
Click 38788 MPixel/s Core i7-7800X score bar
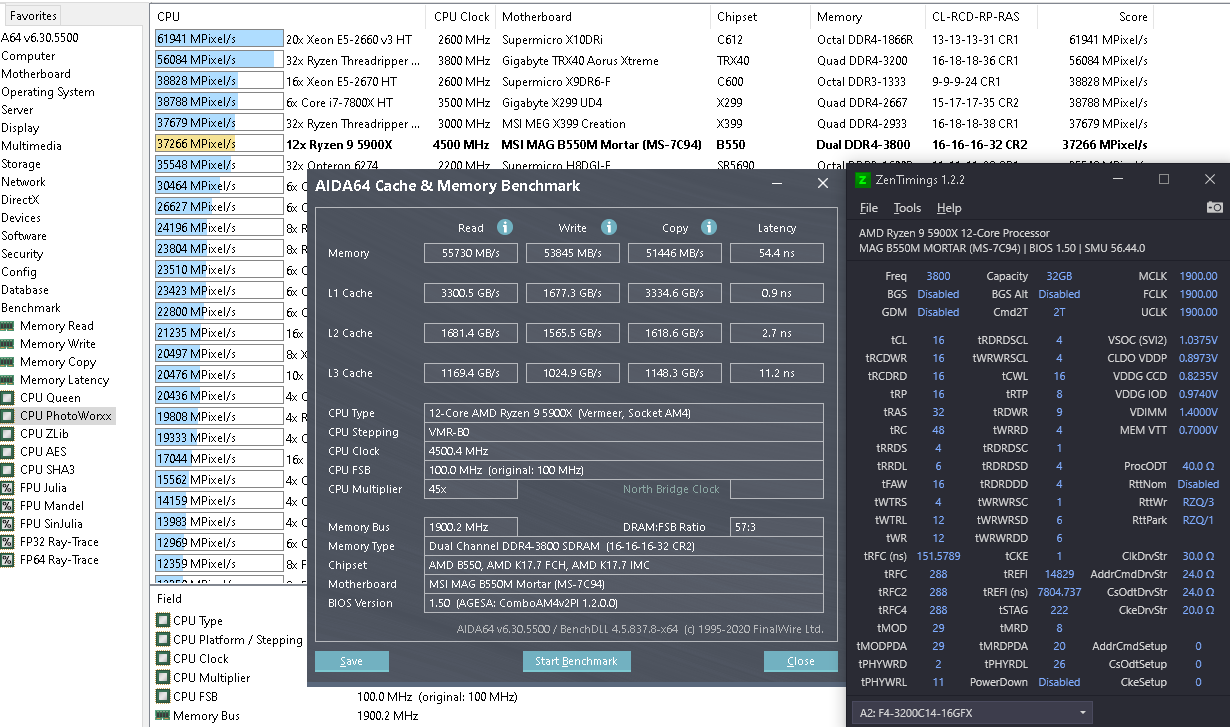[x=219, y=102]
